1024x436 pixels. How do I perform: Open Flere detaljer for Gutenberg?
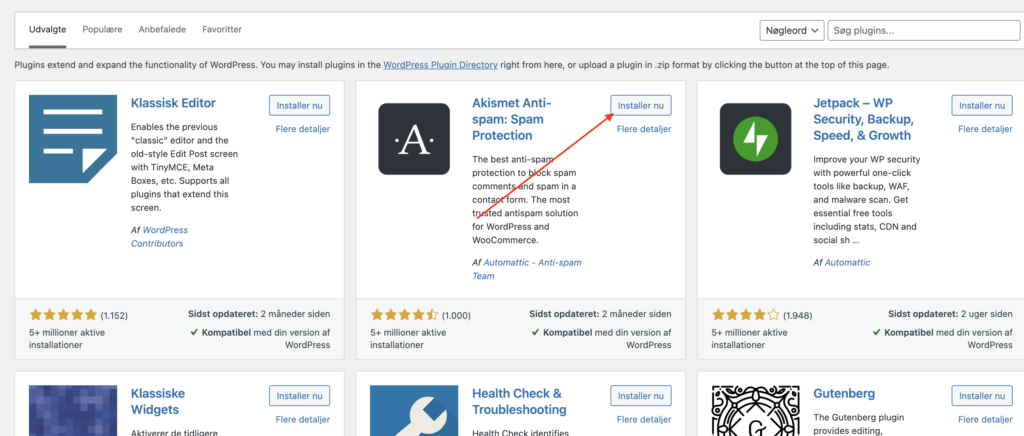985,420
